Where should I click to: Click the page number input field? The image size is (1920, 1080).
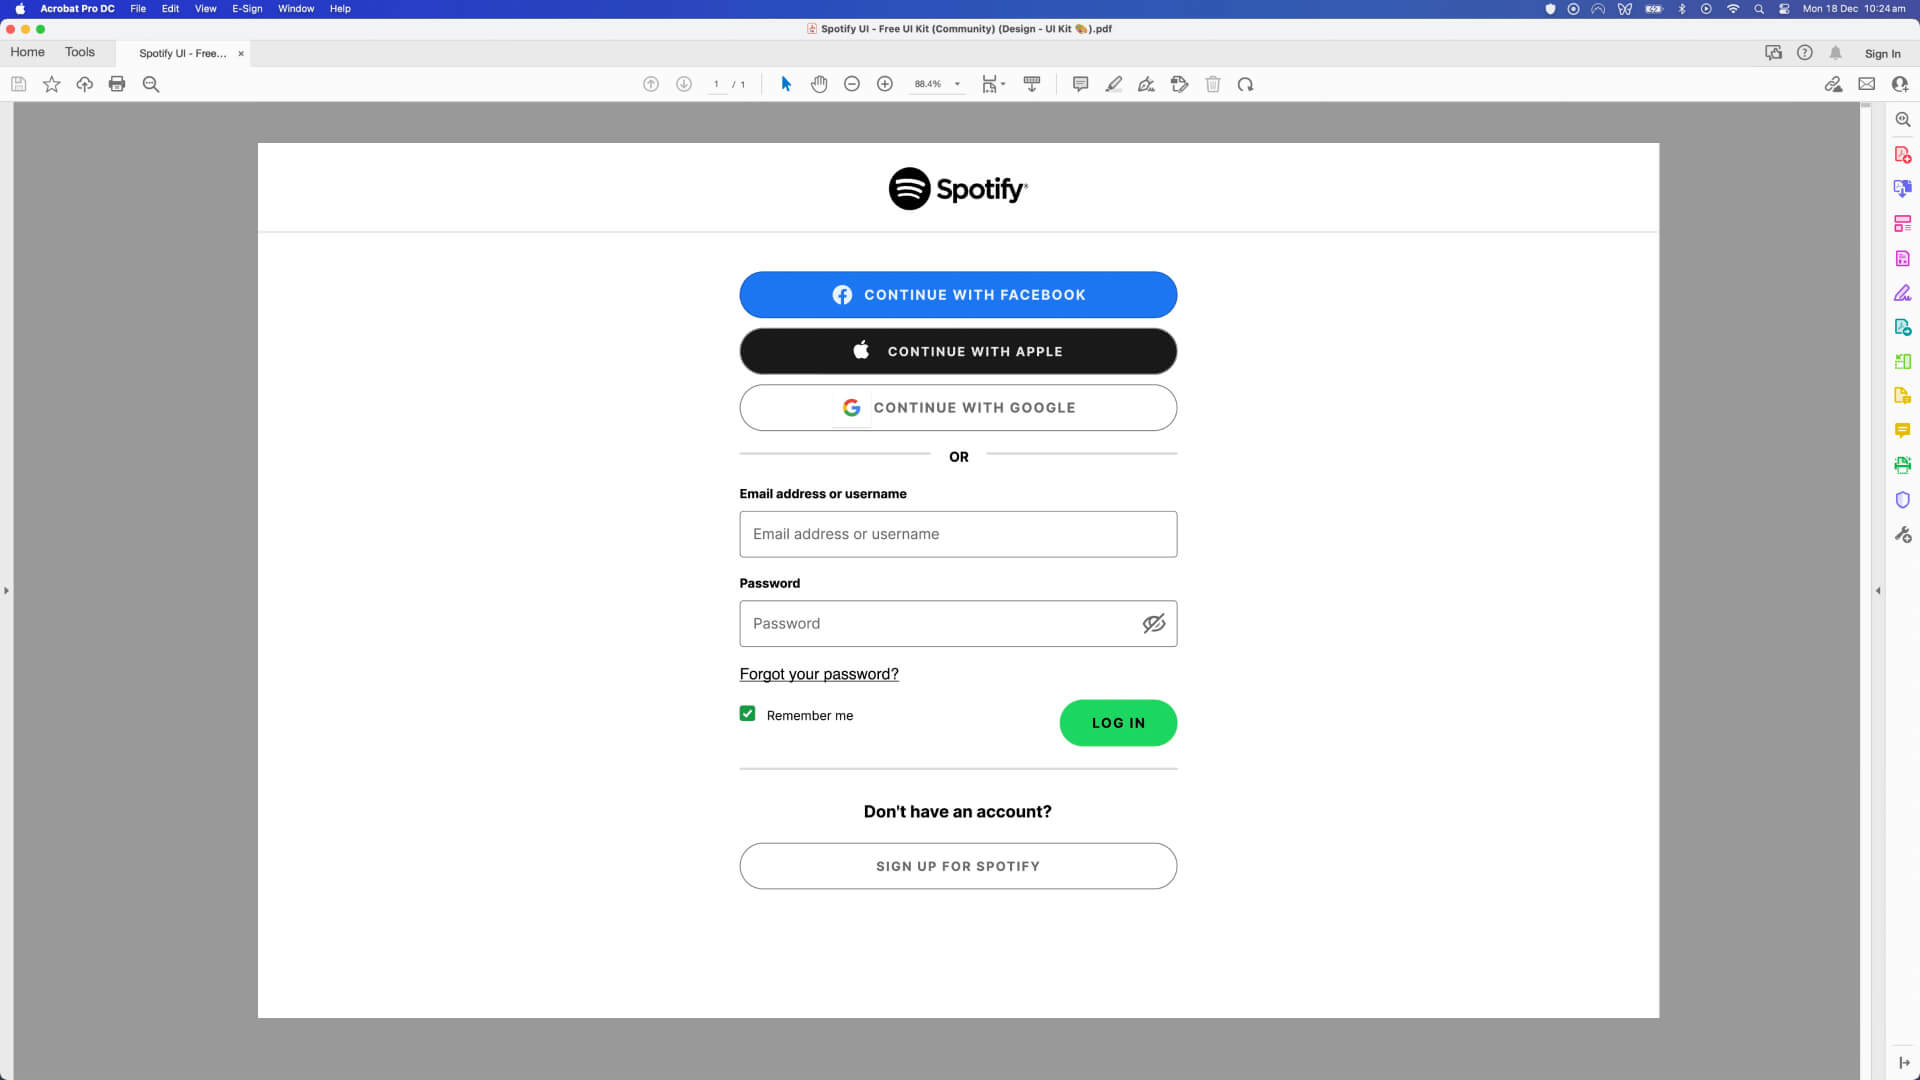point(716,84)
